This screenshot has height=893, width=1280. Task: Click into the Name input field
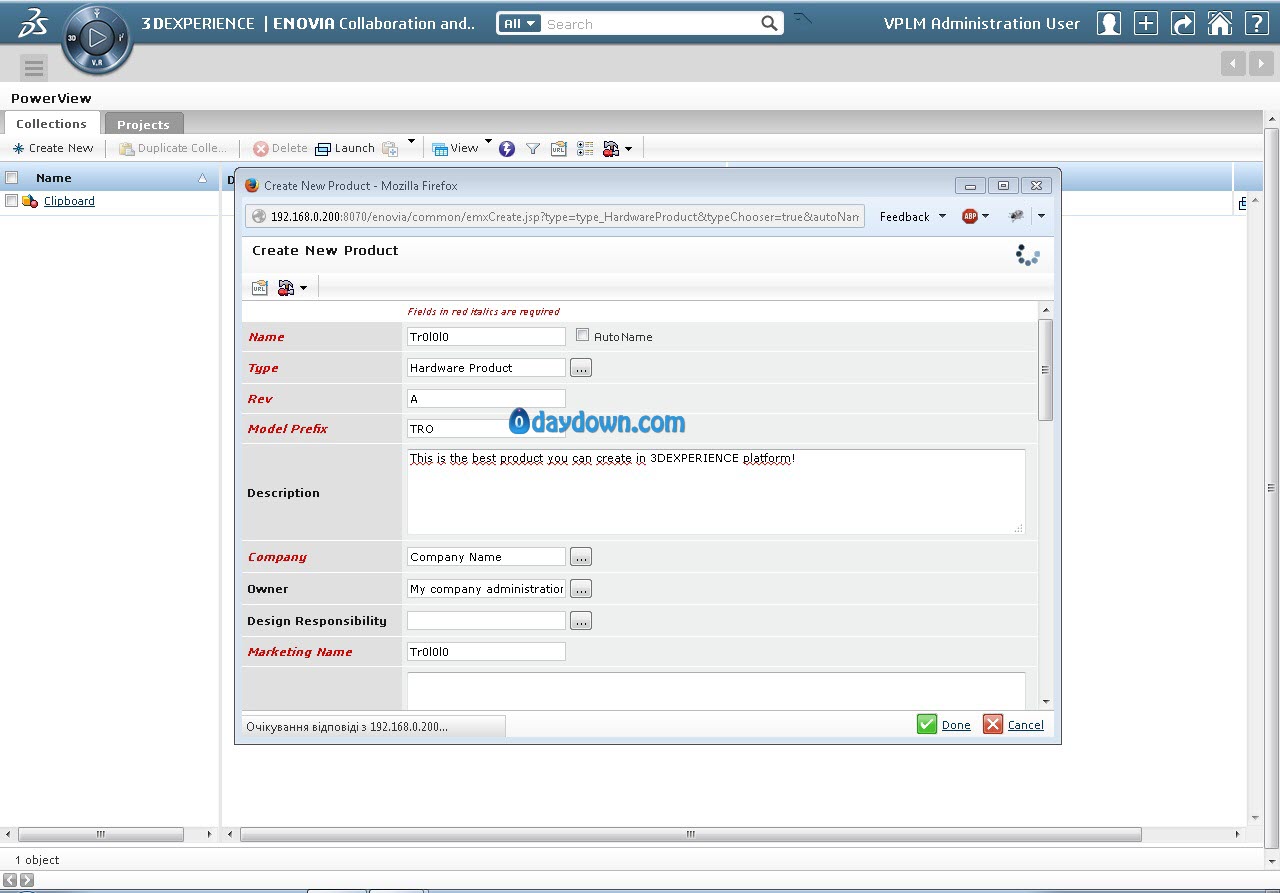[x=486, y=337]
